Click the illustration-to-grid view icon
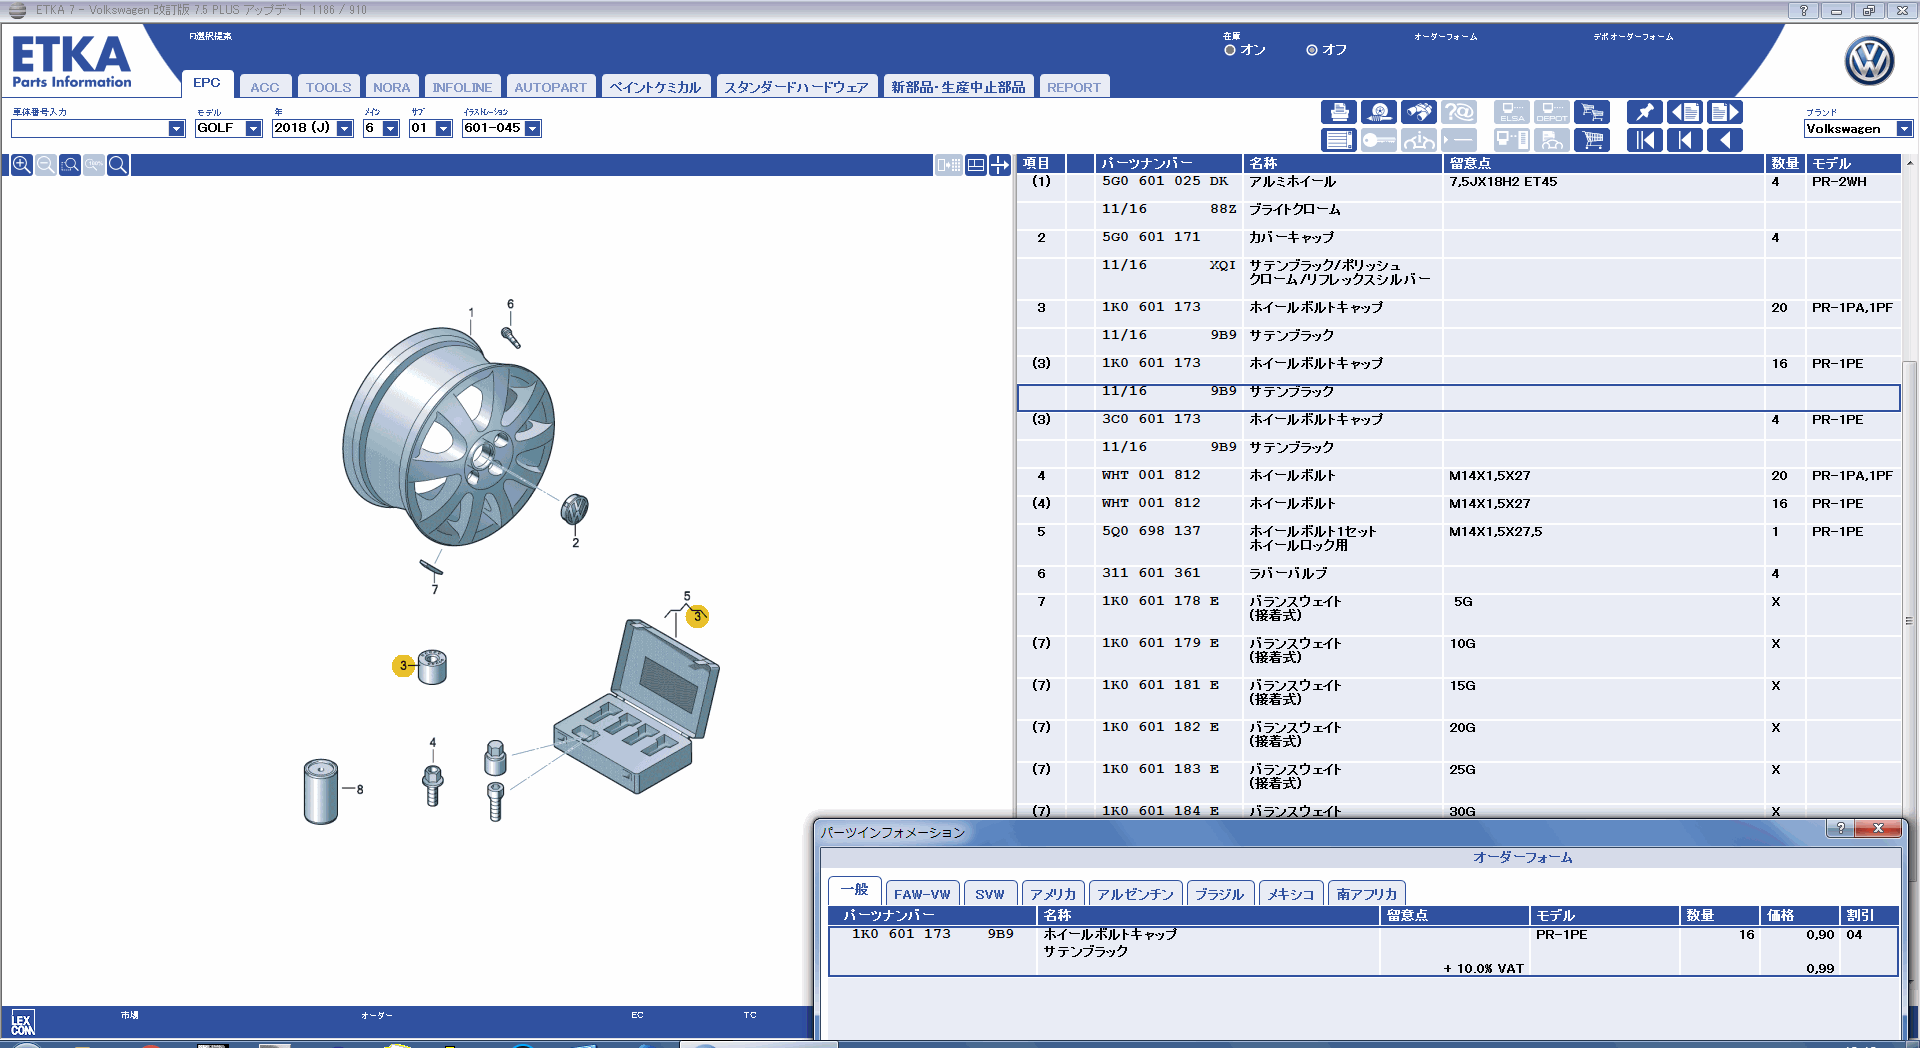1920x1048 pixels. tap(949, 165)
